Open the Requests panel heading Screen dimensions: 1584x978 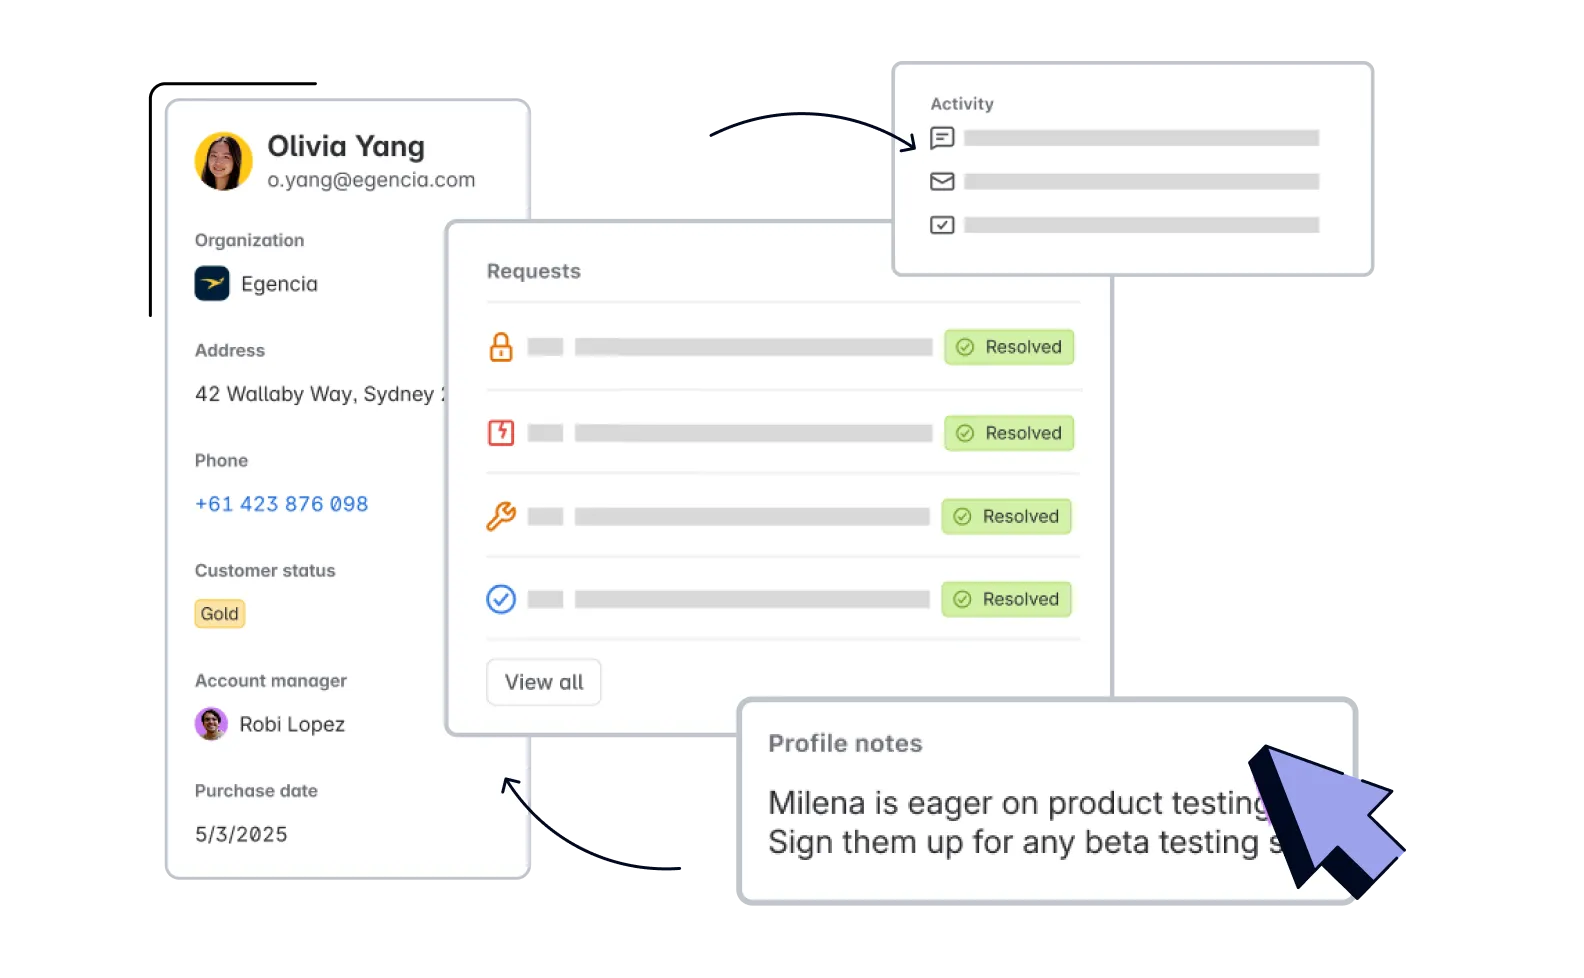tap(534, 271)
